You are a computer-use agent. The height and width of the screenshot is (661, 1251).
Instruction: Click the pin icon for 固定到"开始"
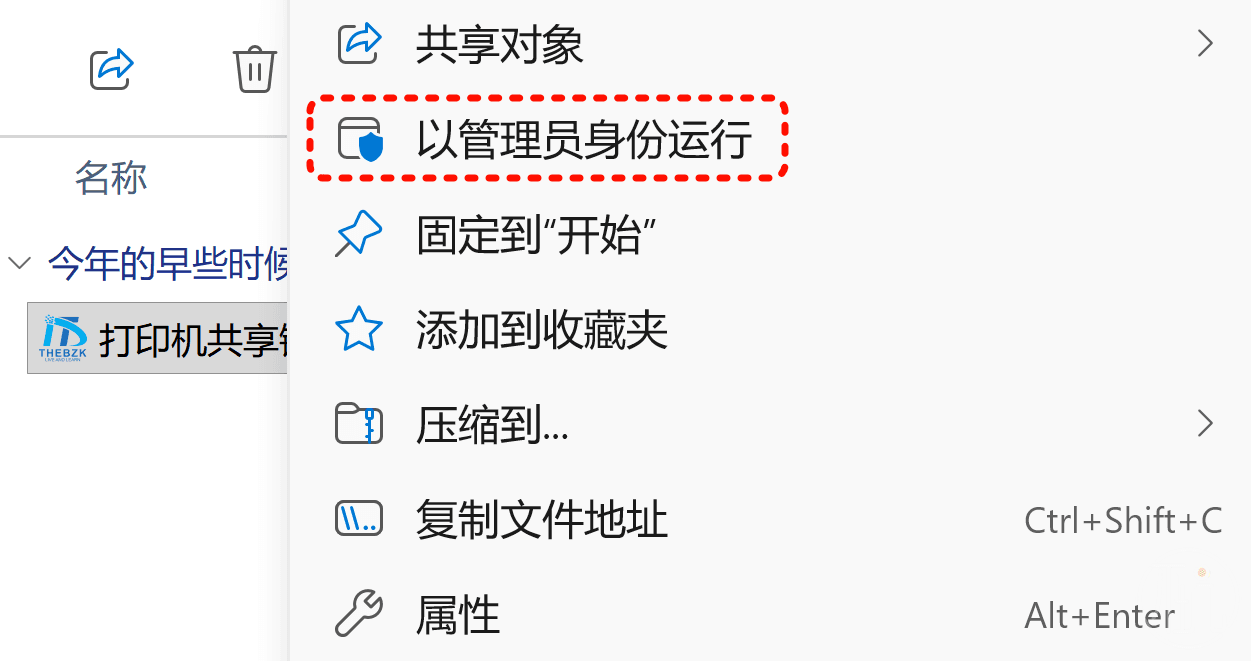(x=358, y=234)
